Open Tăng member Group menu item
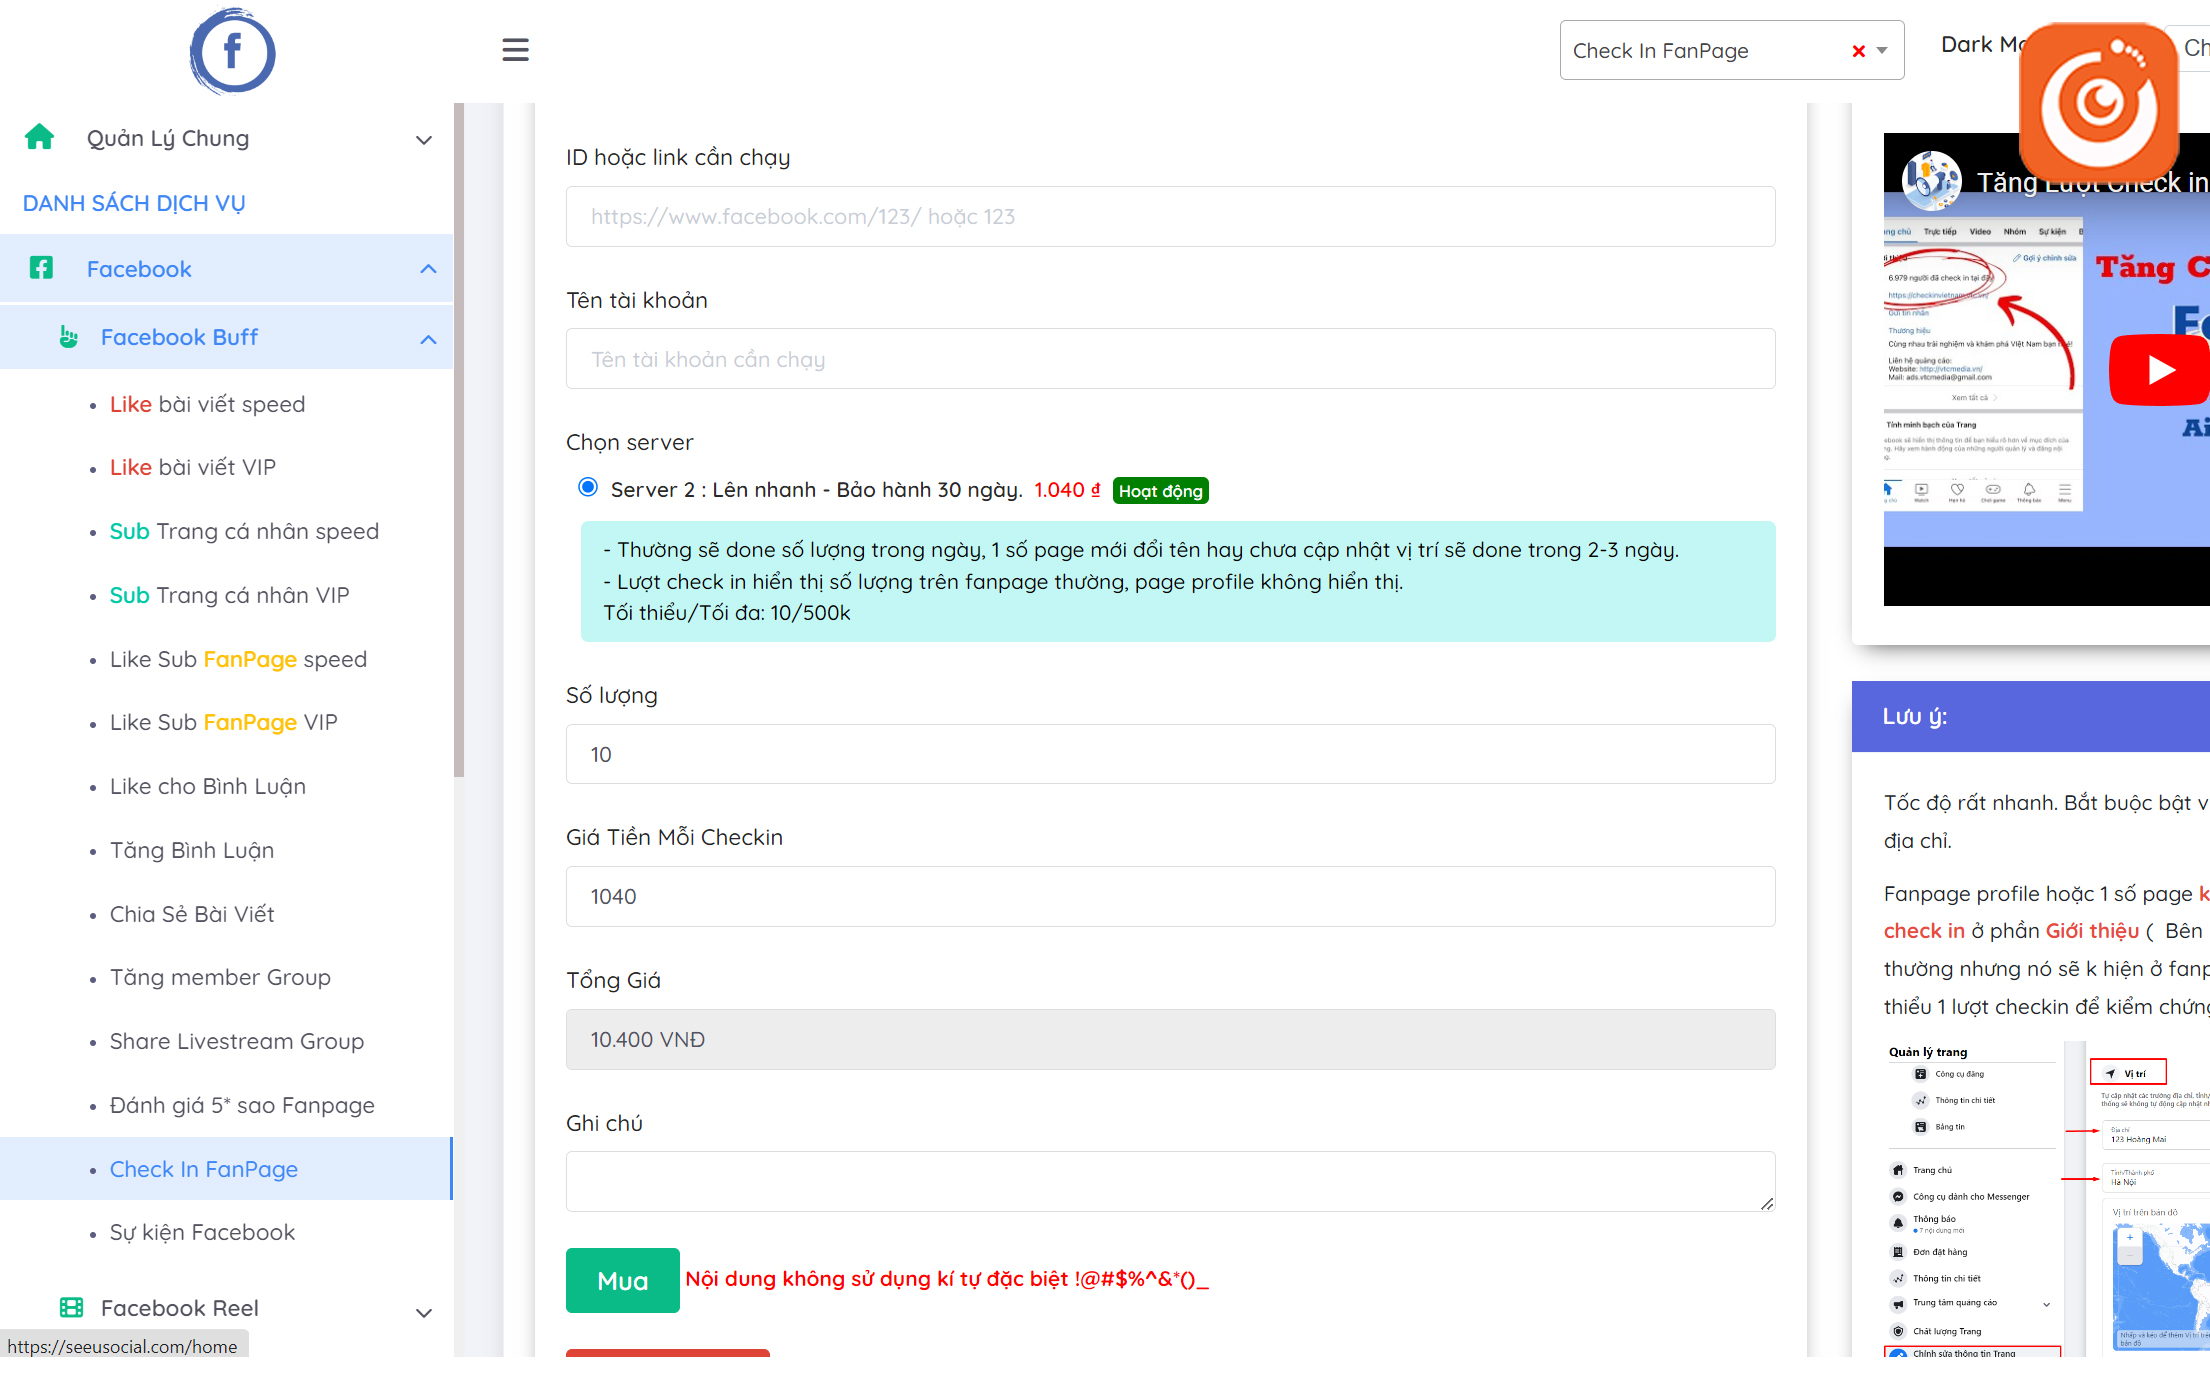The image size is (2210, 1381). tap(220, 977)
